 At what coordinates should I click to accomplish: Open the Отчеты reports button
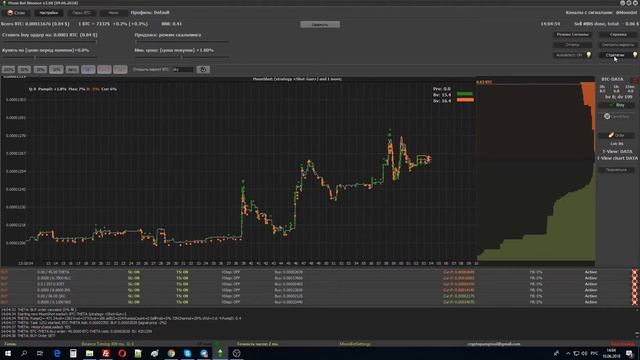(x=572, y=44)
